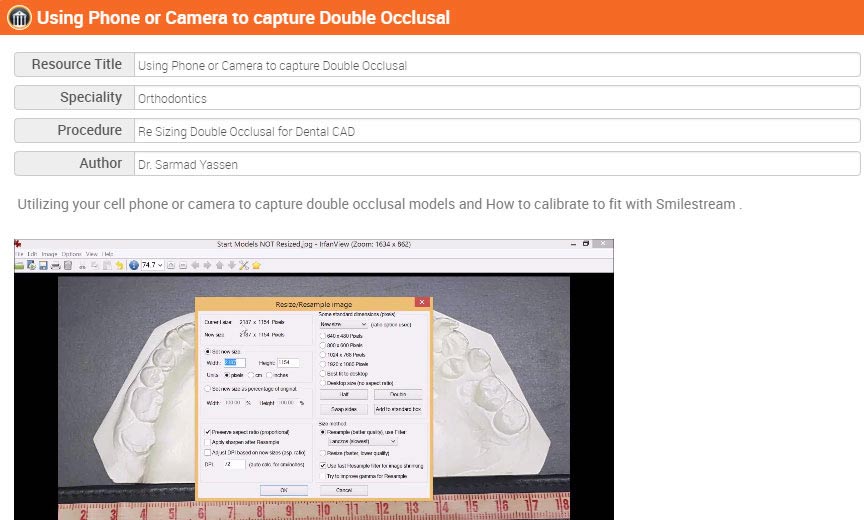Viewport: 864px width, 520px height.
Task: Click the Speciality field showing Orthodontics
Action: click(497, 98)
